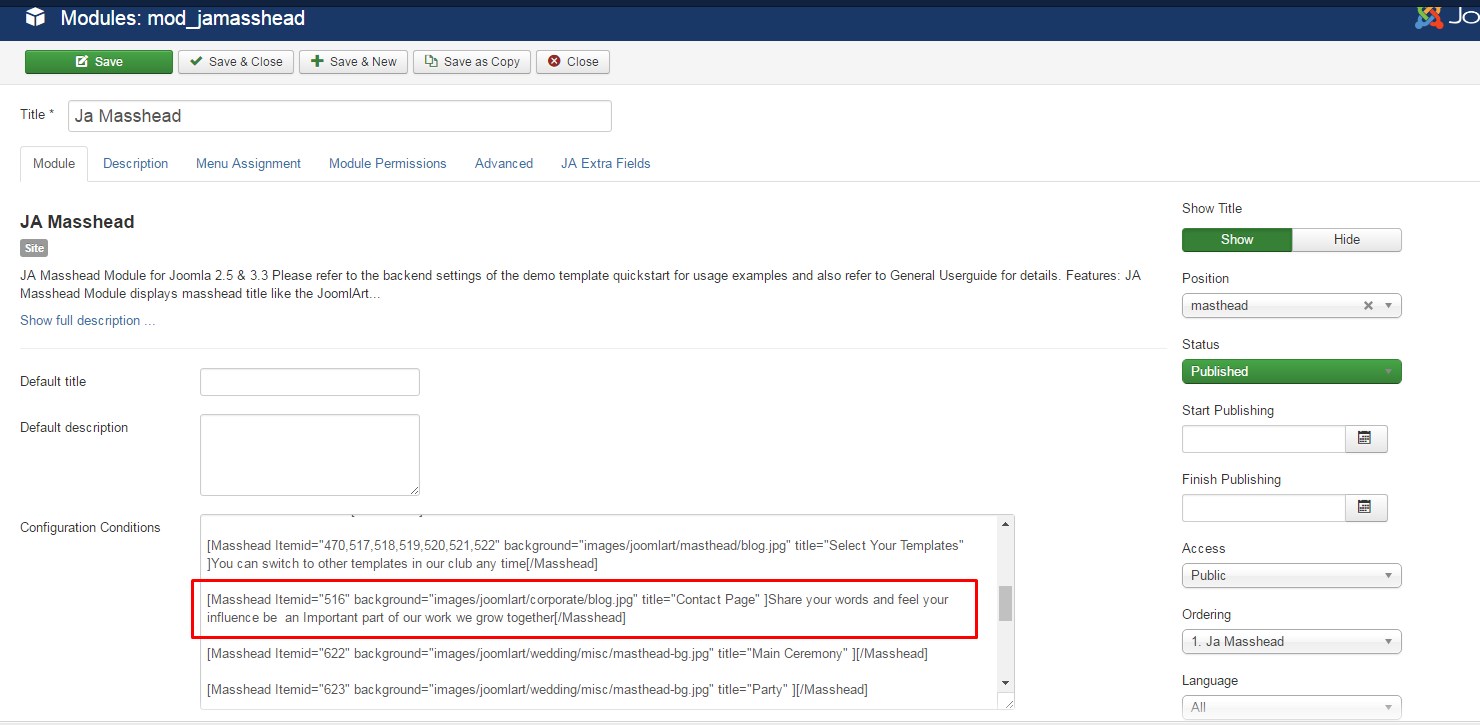Click the Default description resize handle
Viewport: 1480px width, 725px height.
pyautogui.click(x=414, y=490)
